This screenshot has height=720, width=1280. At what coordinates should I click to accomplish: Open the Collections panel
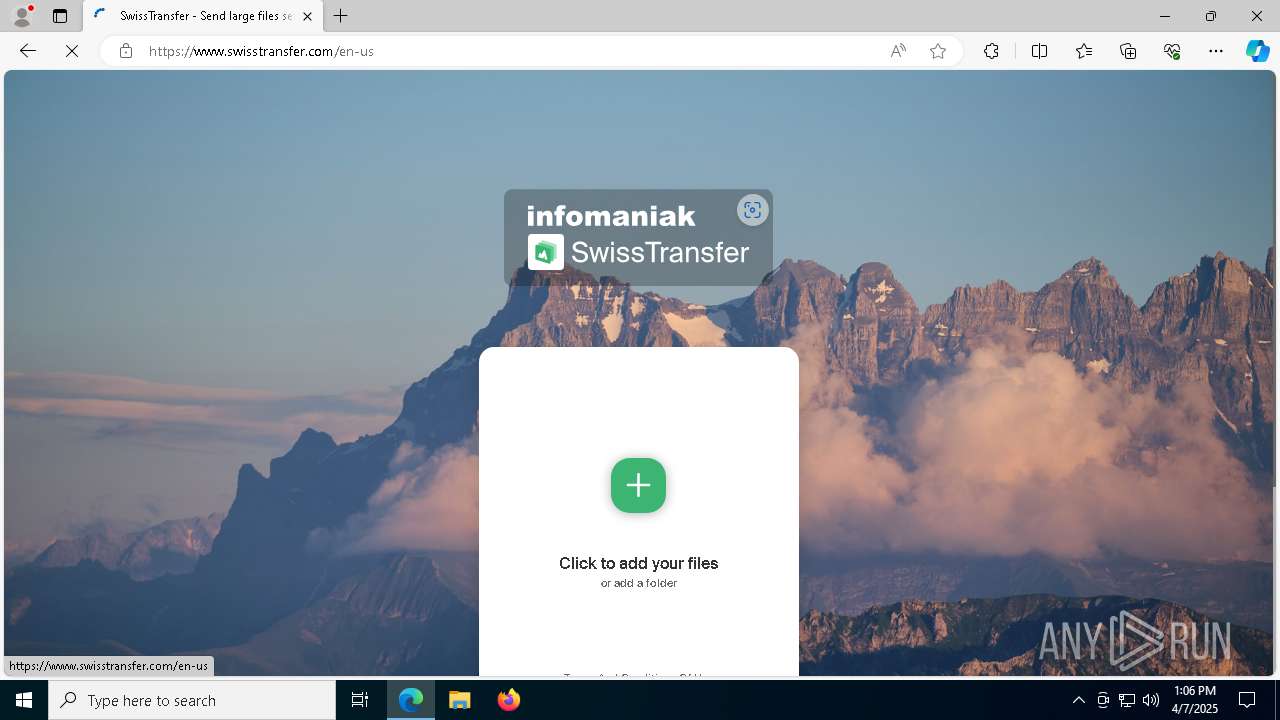[1128, 51]
